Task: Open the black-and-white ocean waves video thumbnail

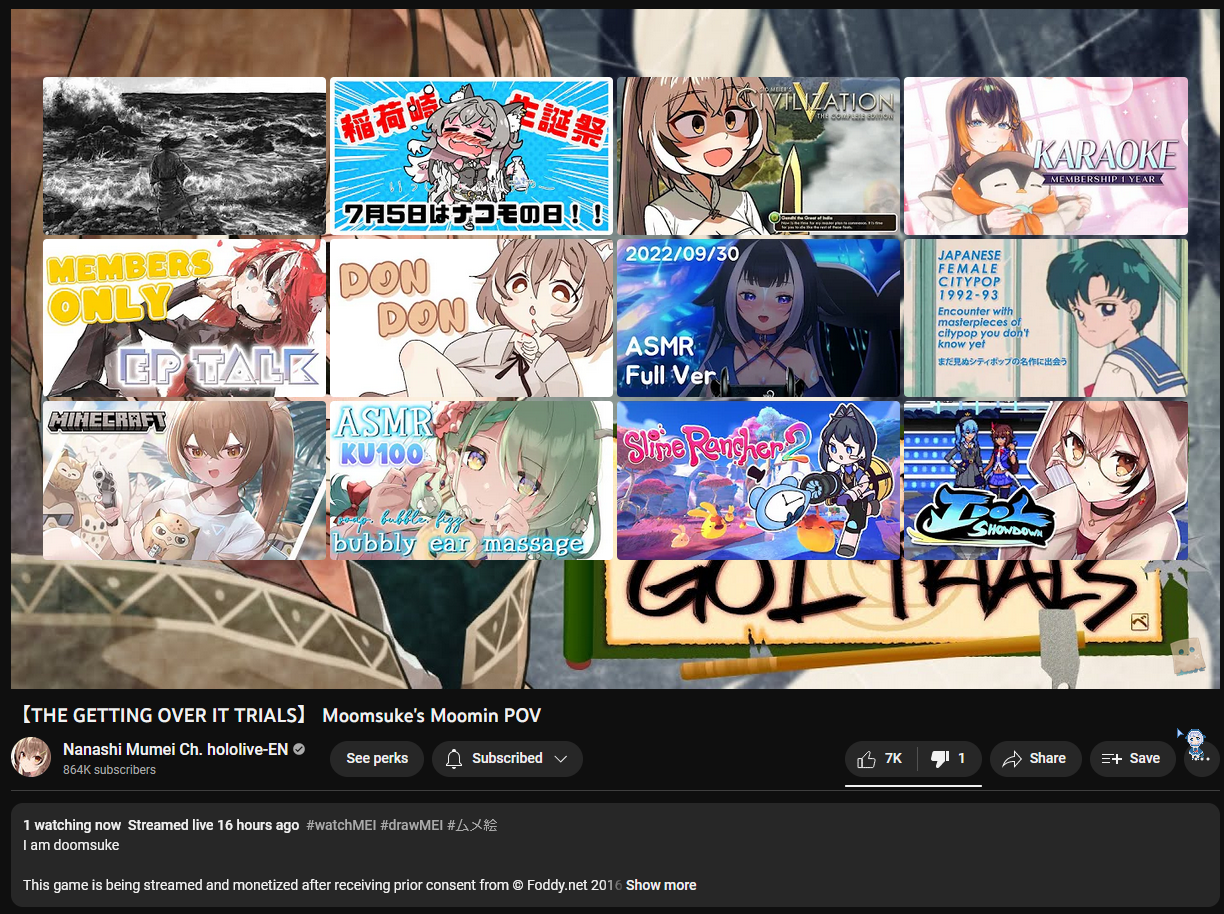Action: click(184, 156)
